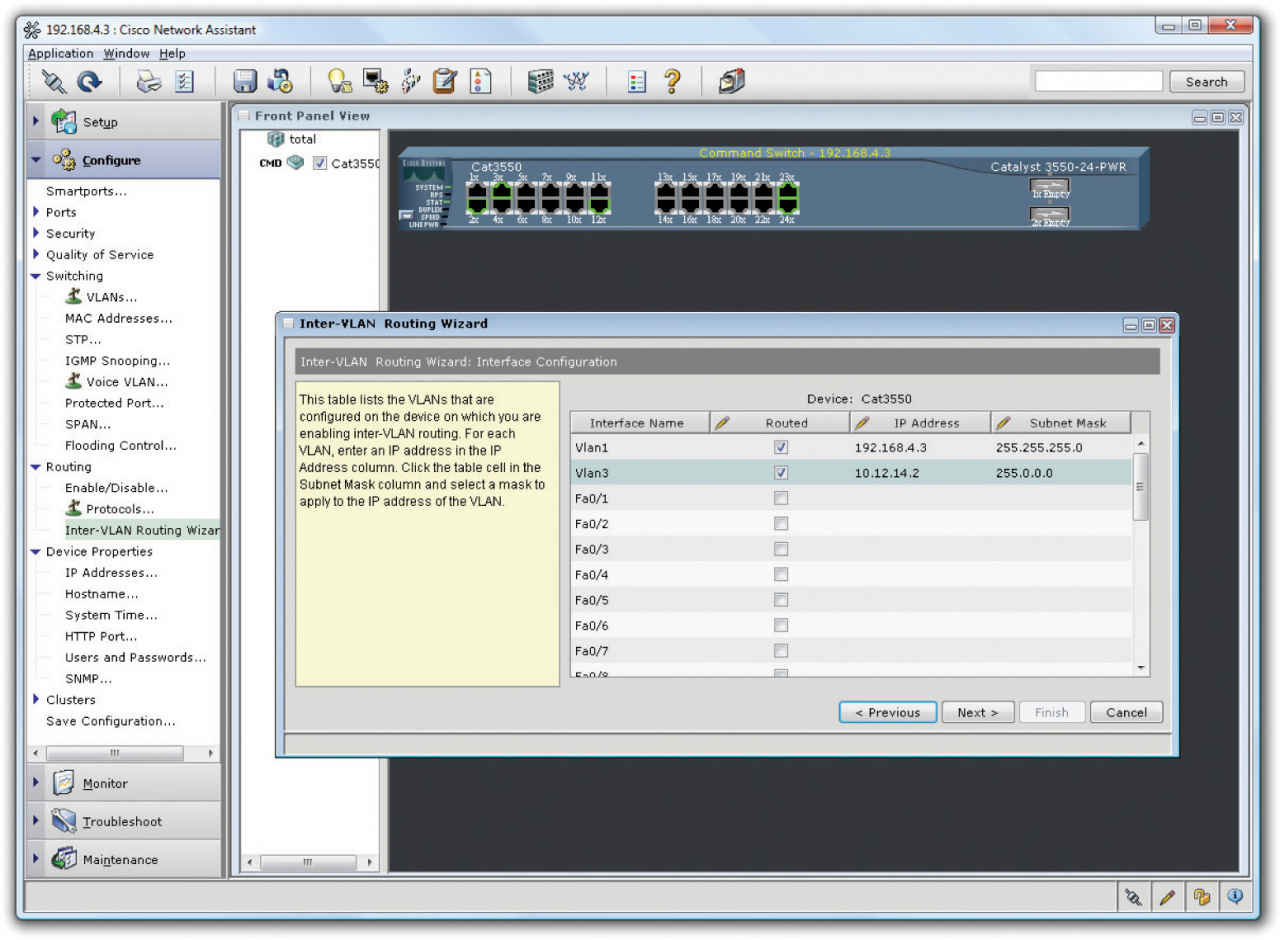The image size is (1280, 940).
Task: Click the Save Configuration floppy icon
Action: tap(246, 82)
